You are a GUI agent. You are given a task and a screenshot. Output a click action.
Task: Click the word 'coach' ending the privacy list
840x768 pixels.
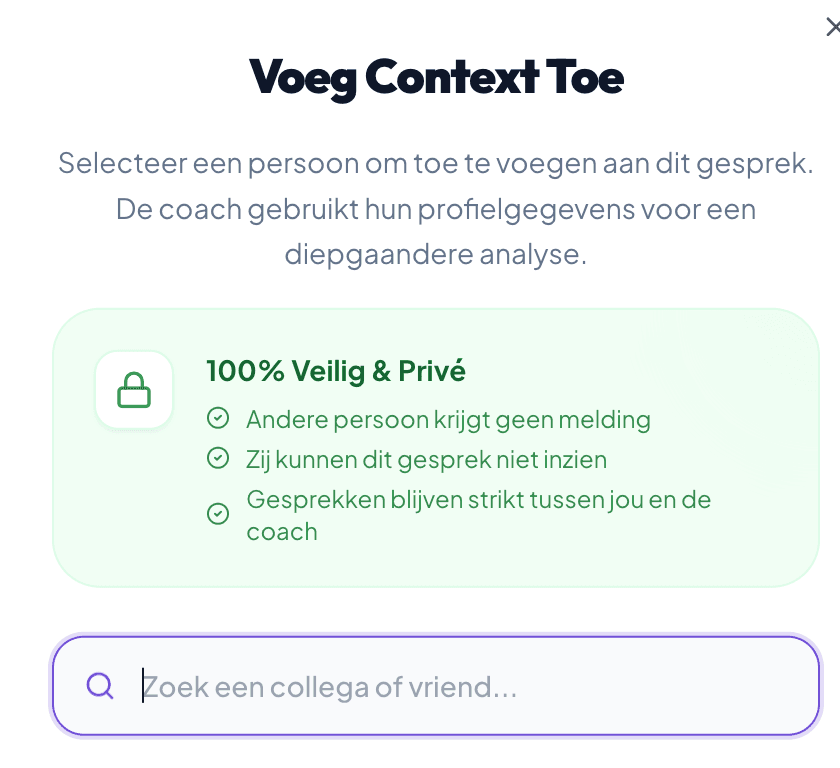[x=282, y=531]
